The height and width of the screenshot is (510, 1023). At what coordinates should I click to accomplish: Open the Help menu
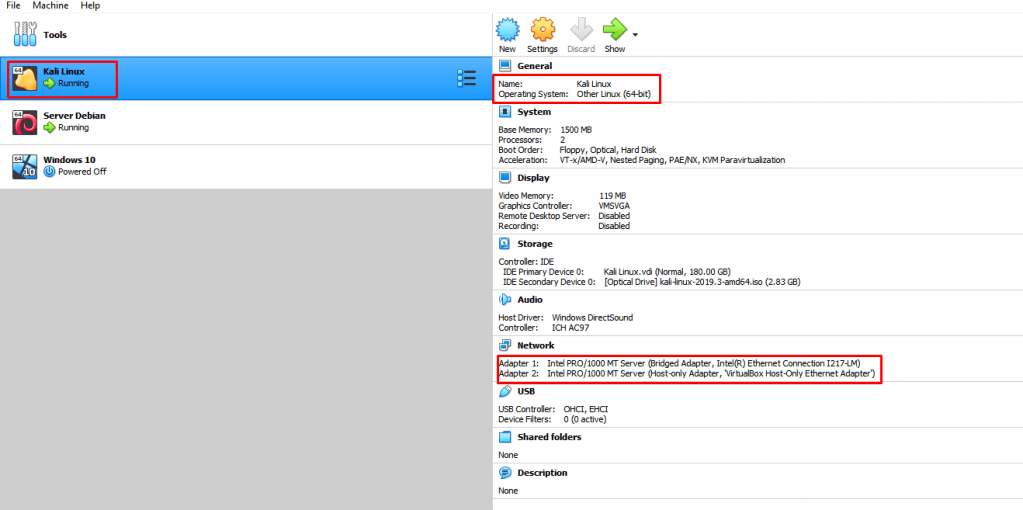coord(90,6)
